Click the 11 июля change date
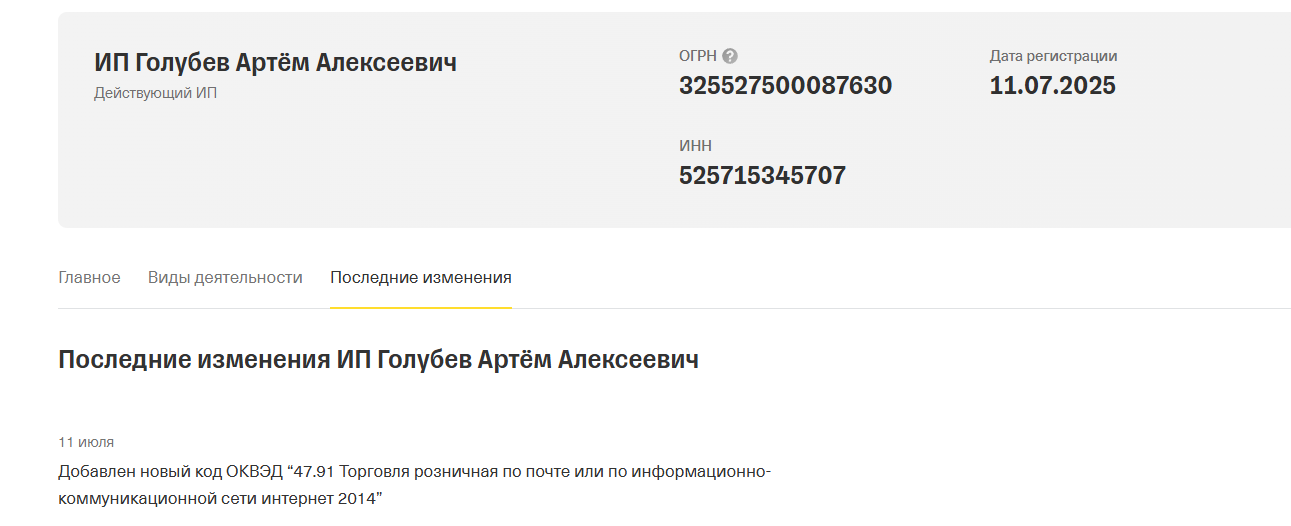The image size is (1291, 526). coord(86,442)
